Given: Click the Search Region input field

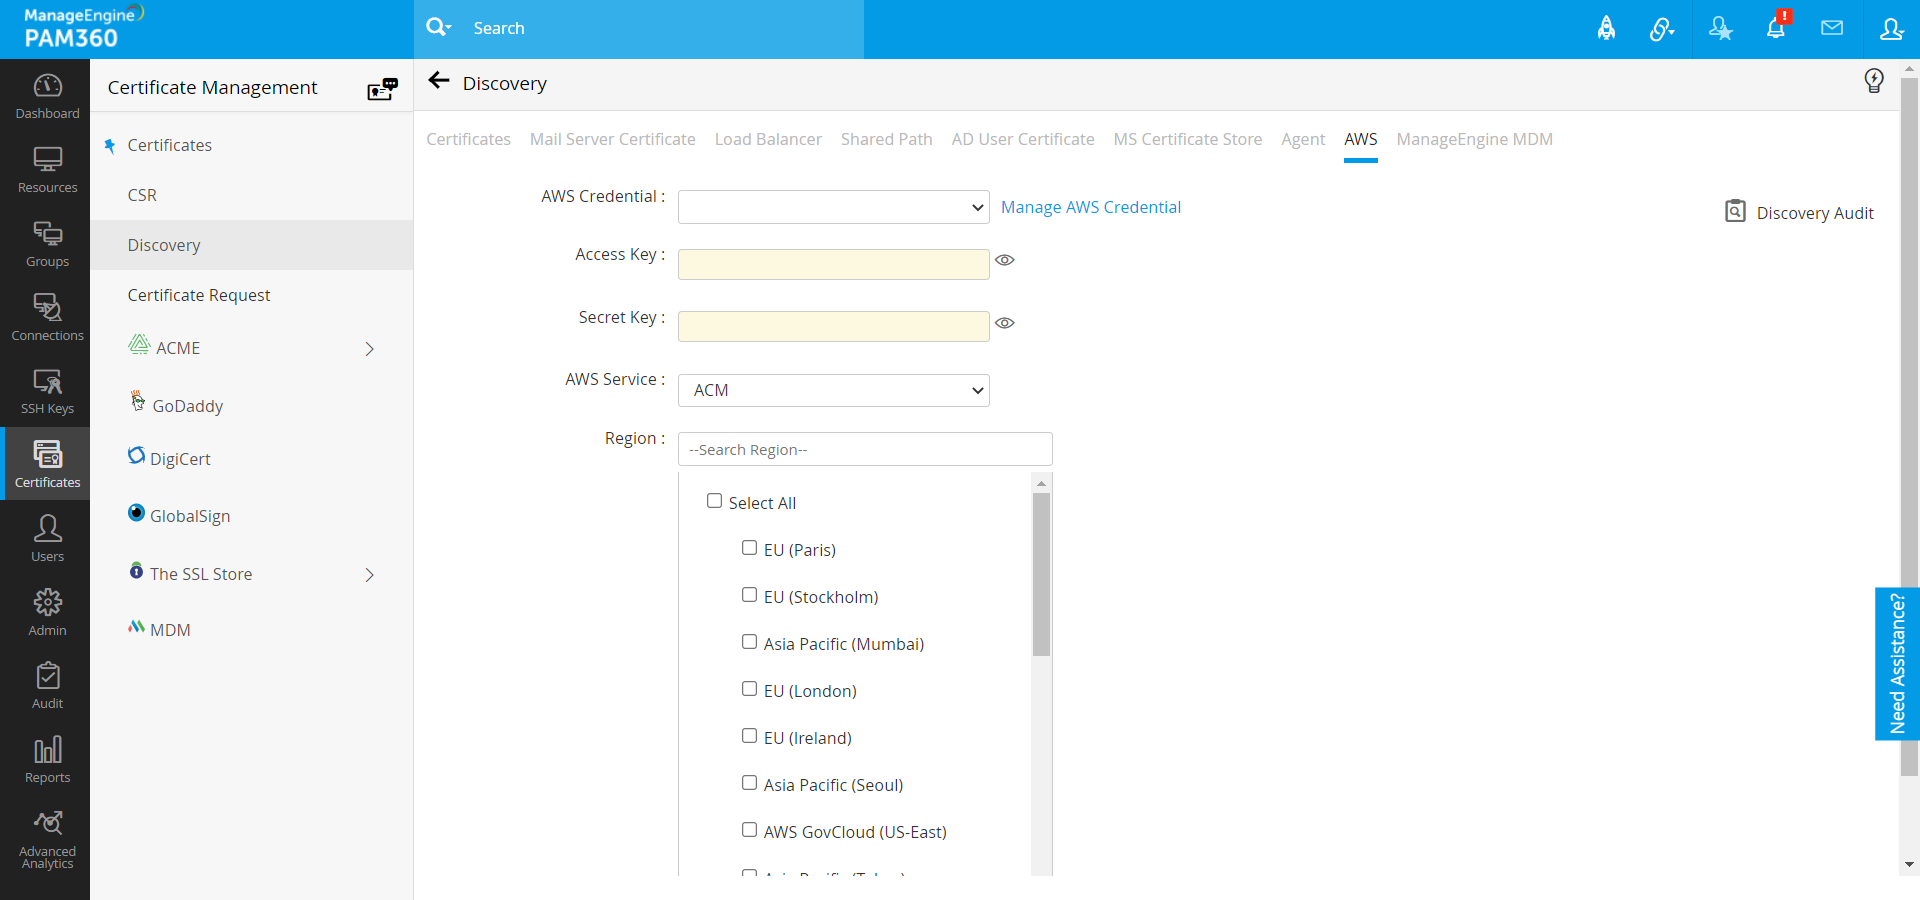Looking at the screenshot, I should (865, 449).
